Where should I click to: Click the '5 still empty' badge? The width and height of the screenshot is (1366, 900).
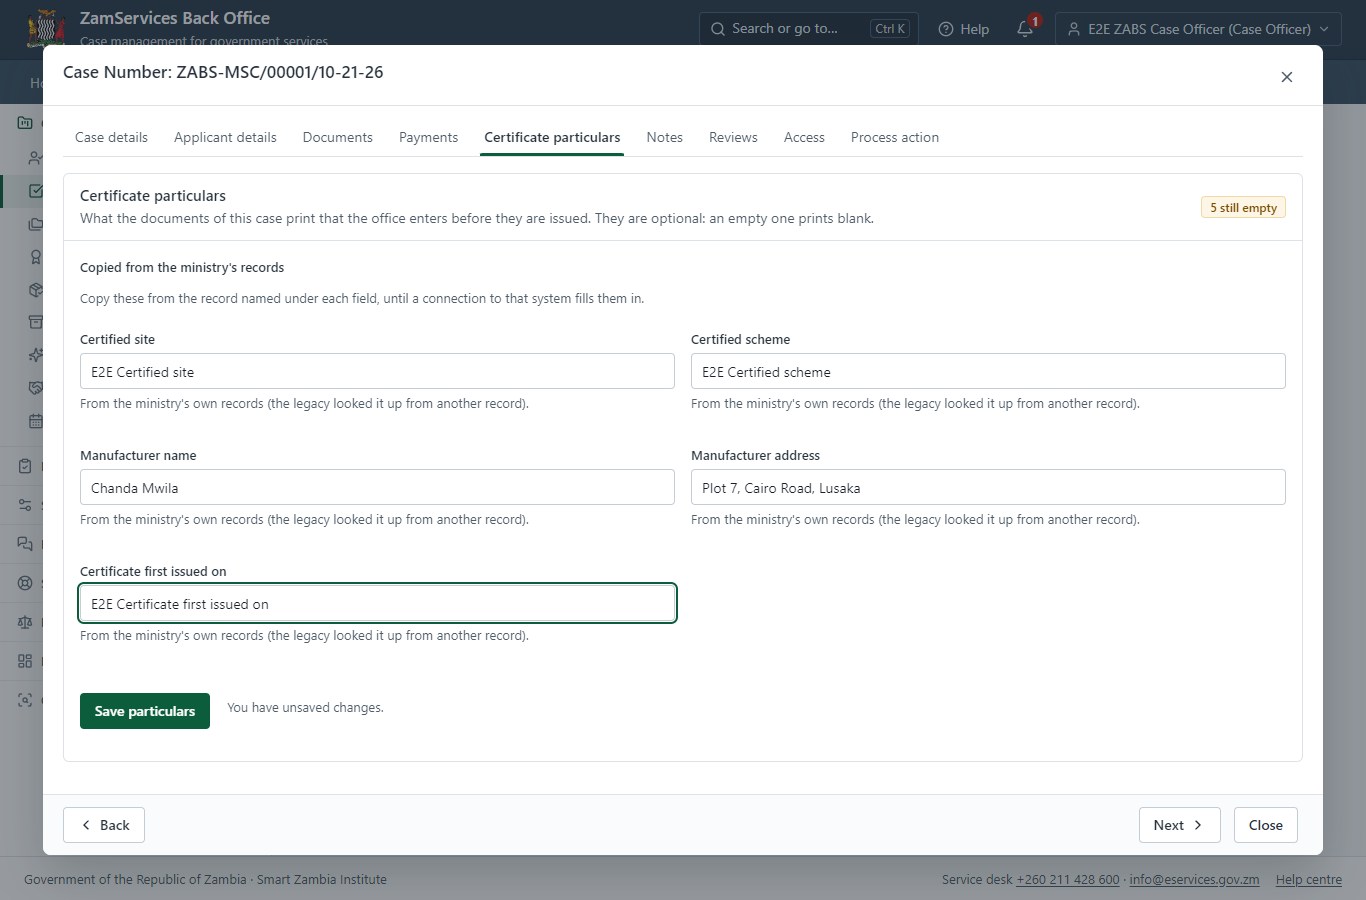tap(1243, 207)
